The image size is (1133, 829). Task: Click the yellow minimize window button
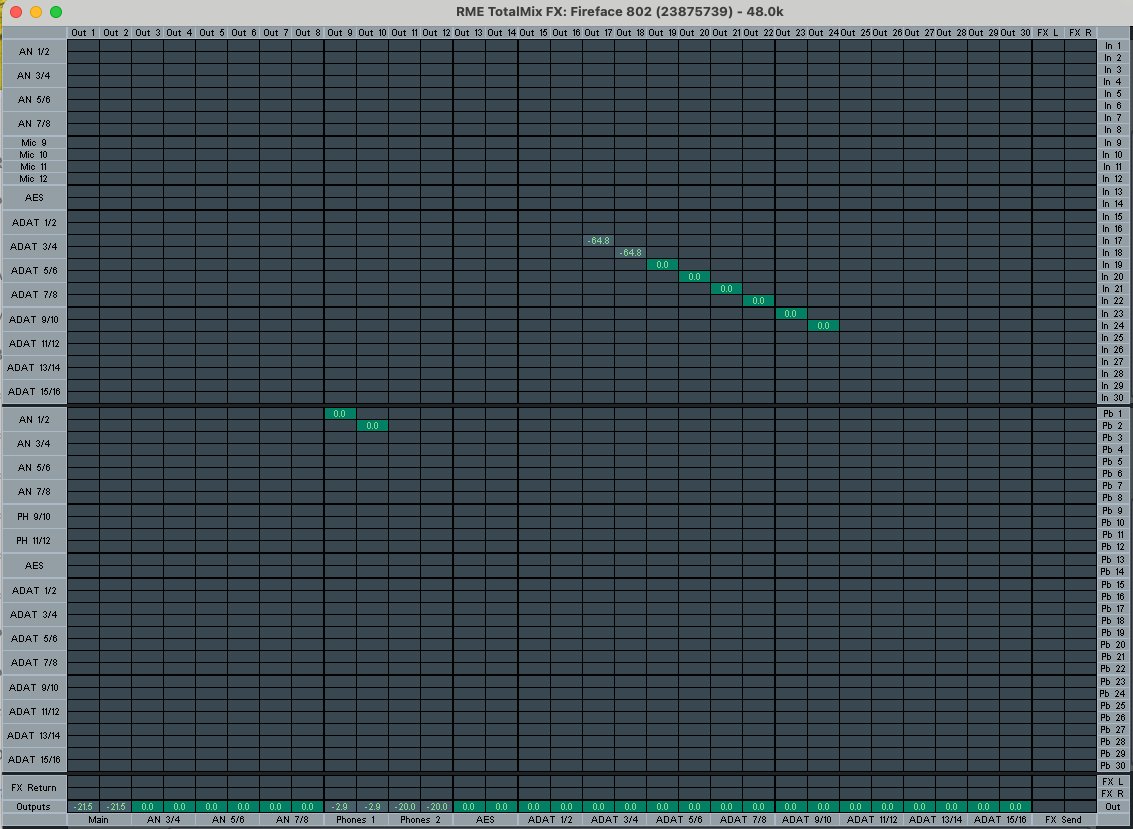(35, 12)
